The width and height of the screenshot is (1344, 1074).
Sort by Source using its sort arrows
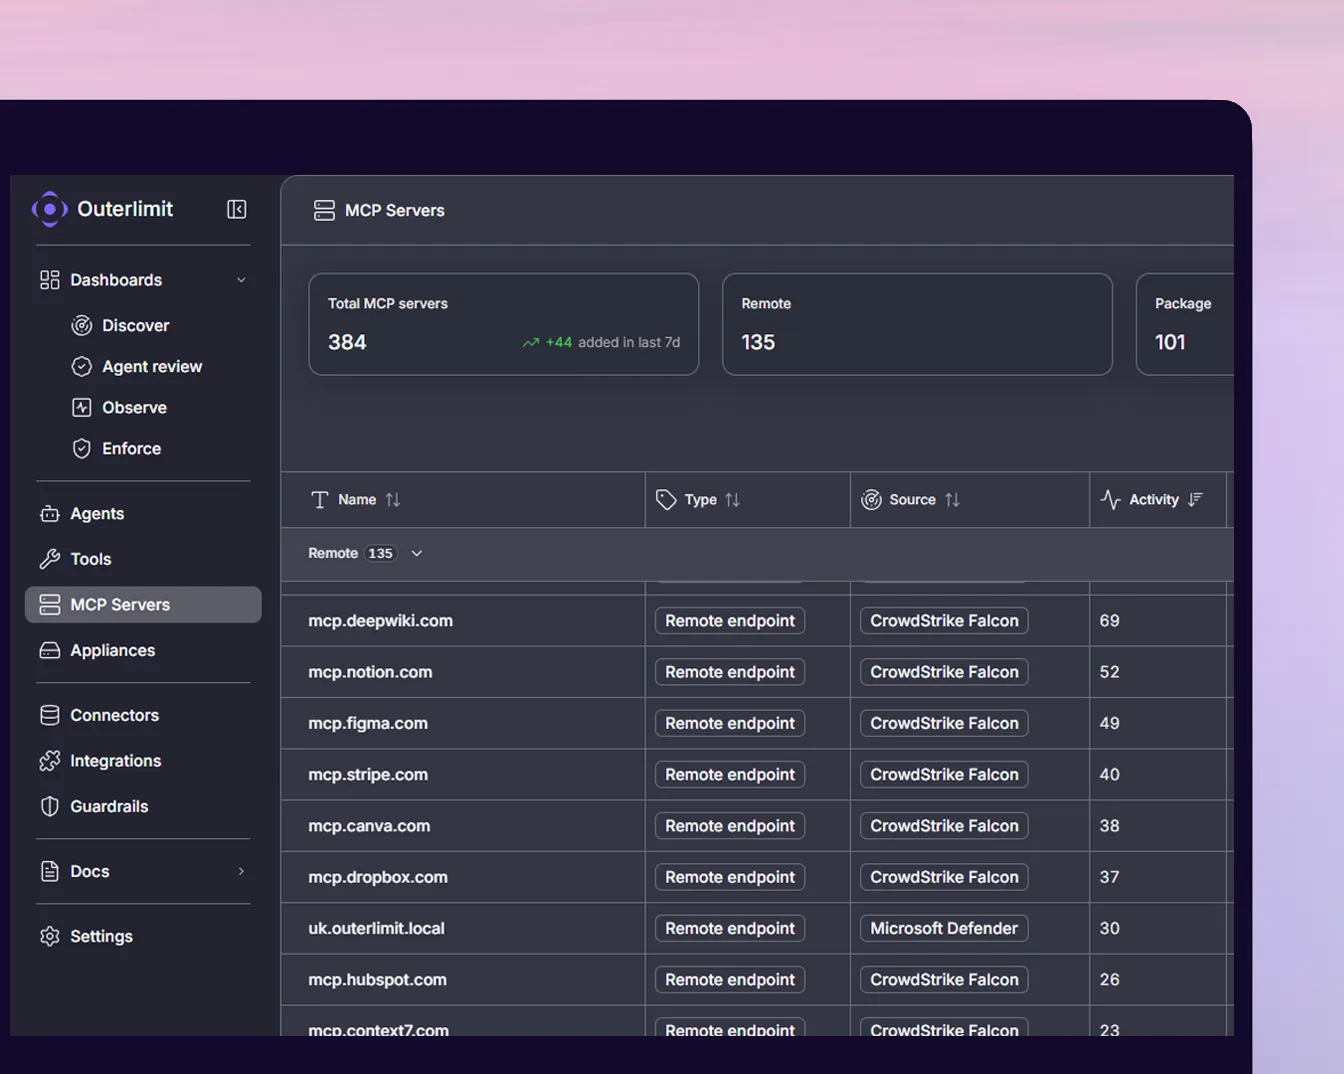pos(952,500)
